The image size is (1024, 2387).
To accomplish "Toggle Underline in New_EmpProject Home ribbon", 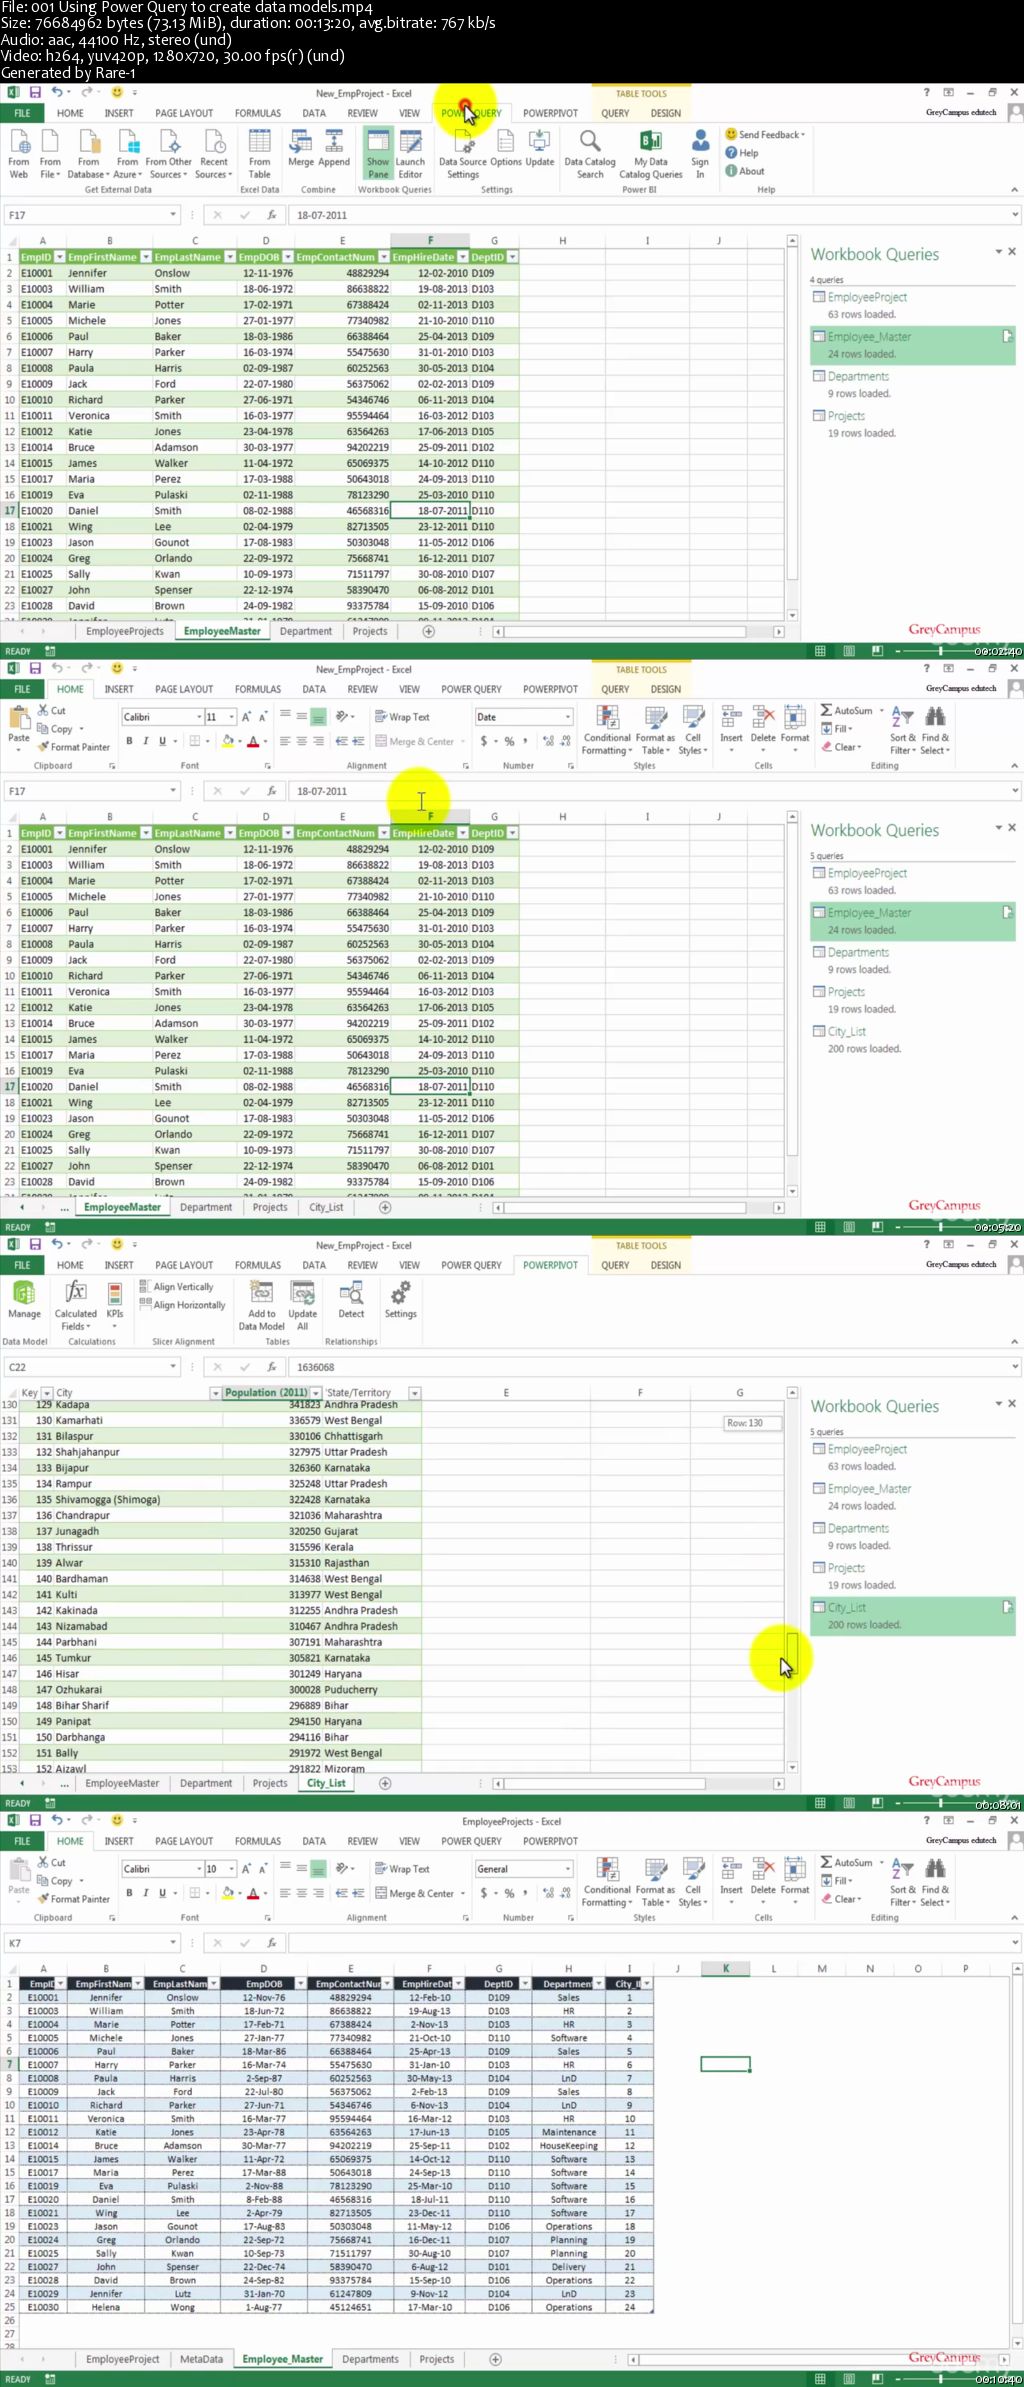I will (162, 741).
